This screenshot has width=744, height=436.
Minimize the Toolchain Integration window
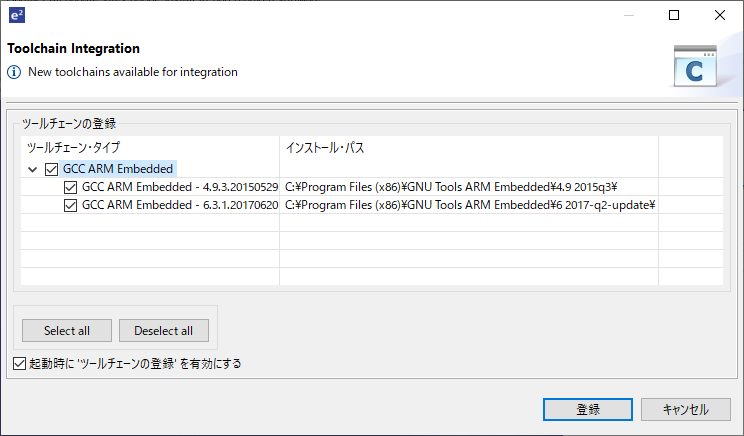pyautogui.click(x=629, y=15)
